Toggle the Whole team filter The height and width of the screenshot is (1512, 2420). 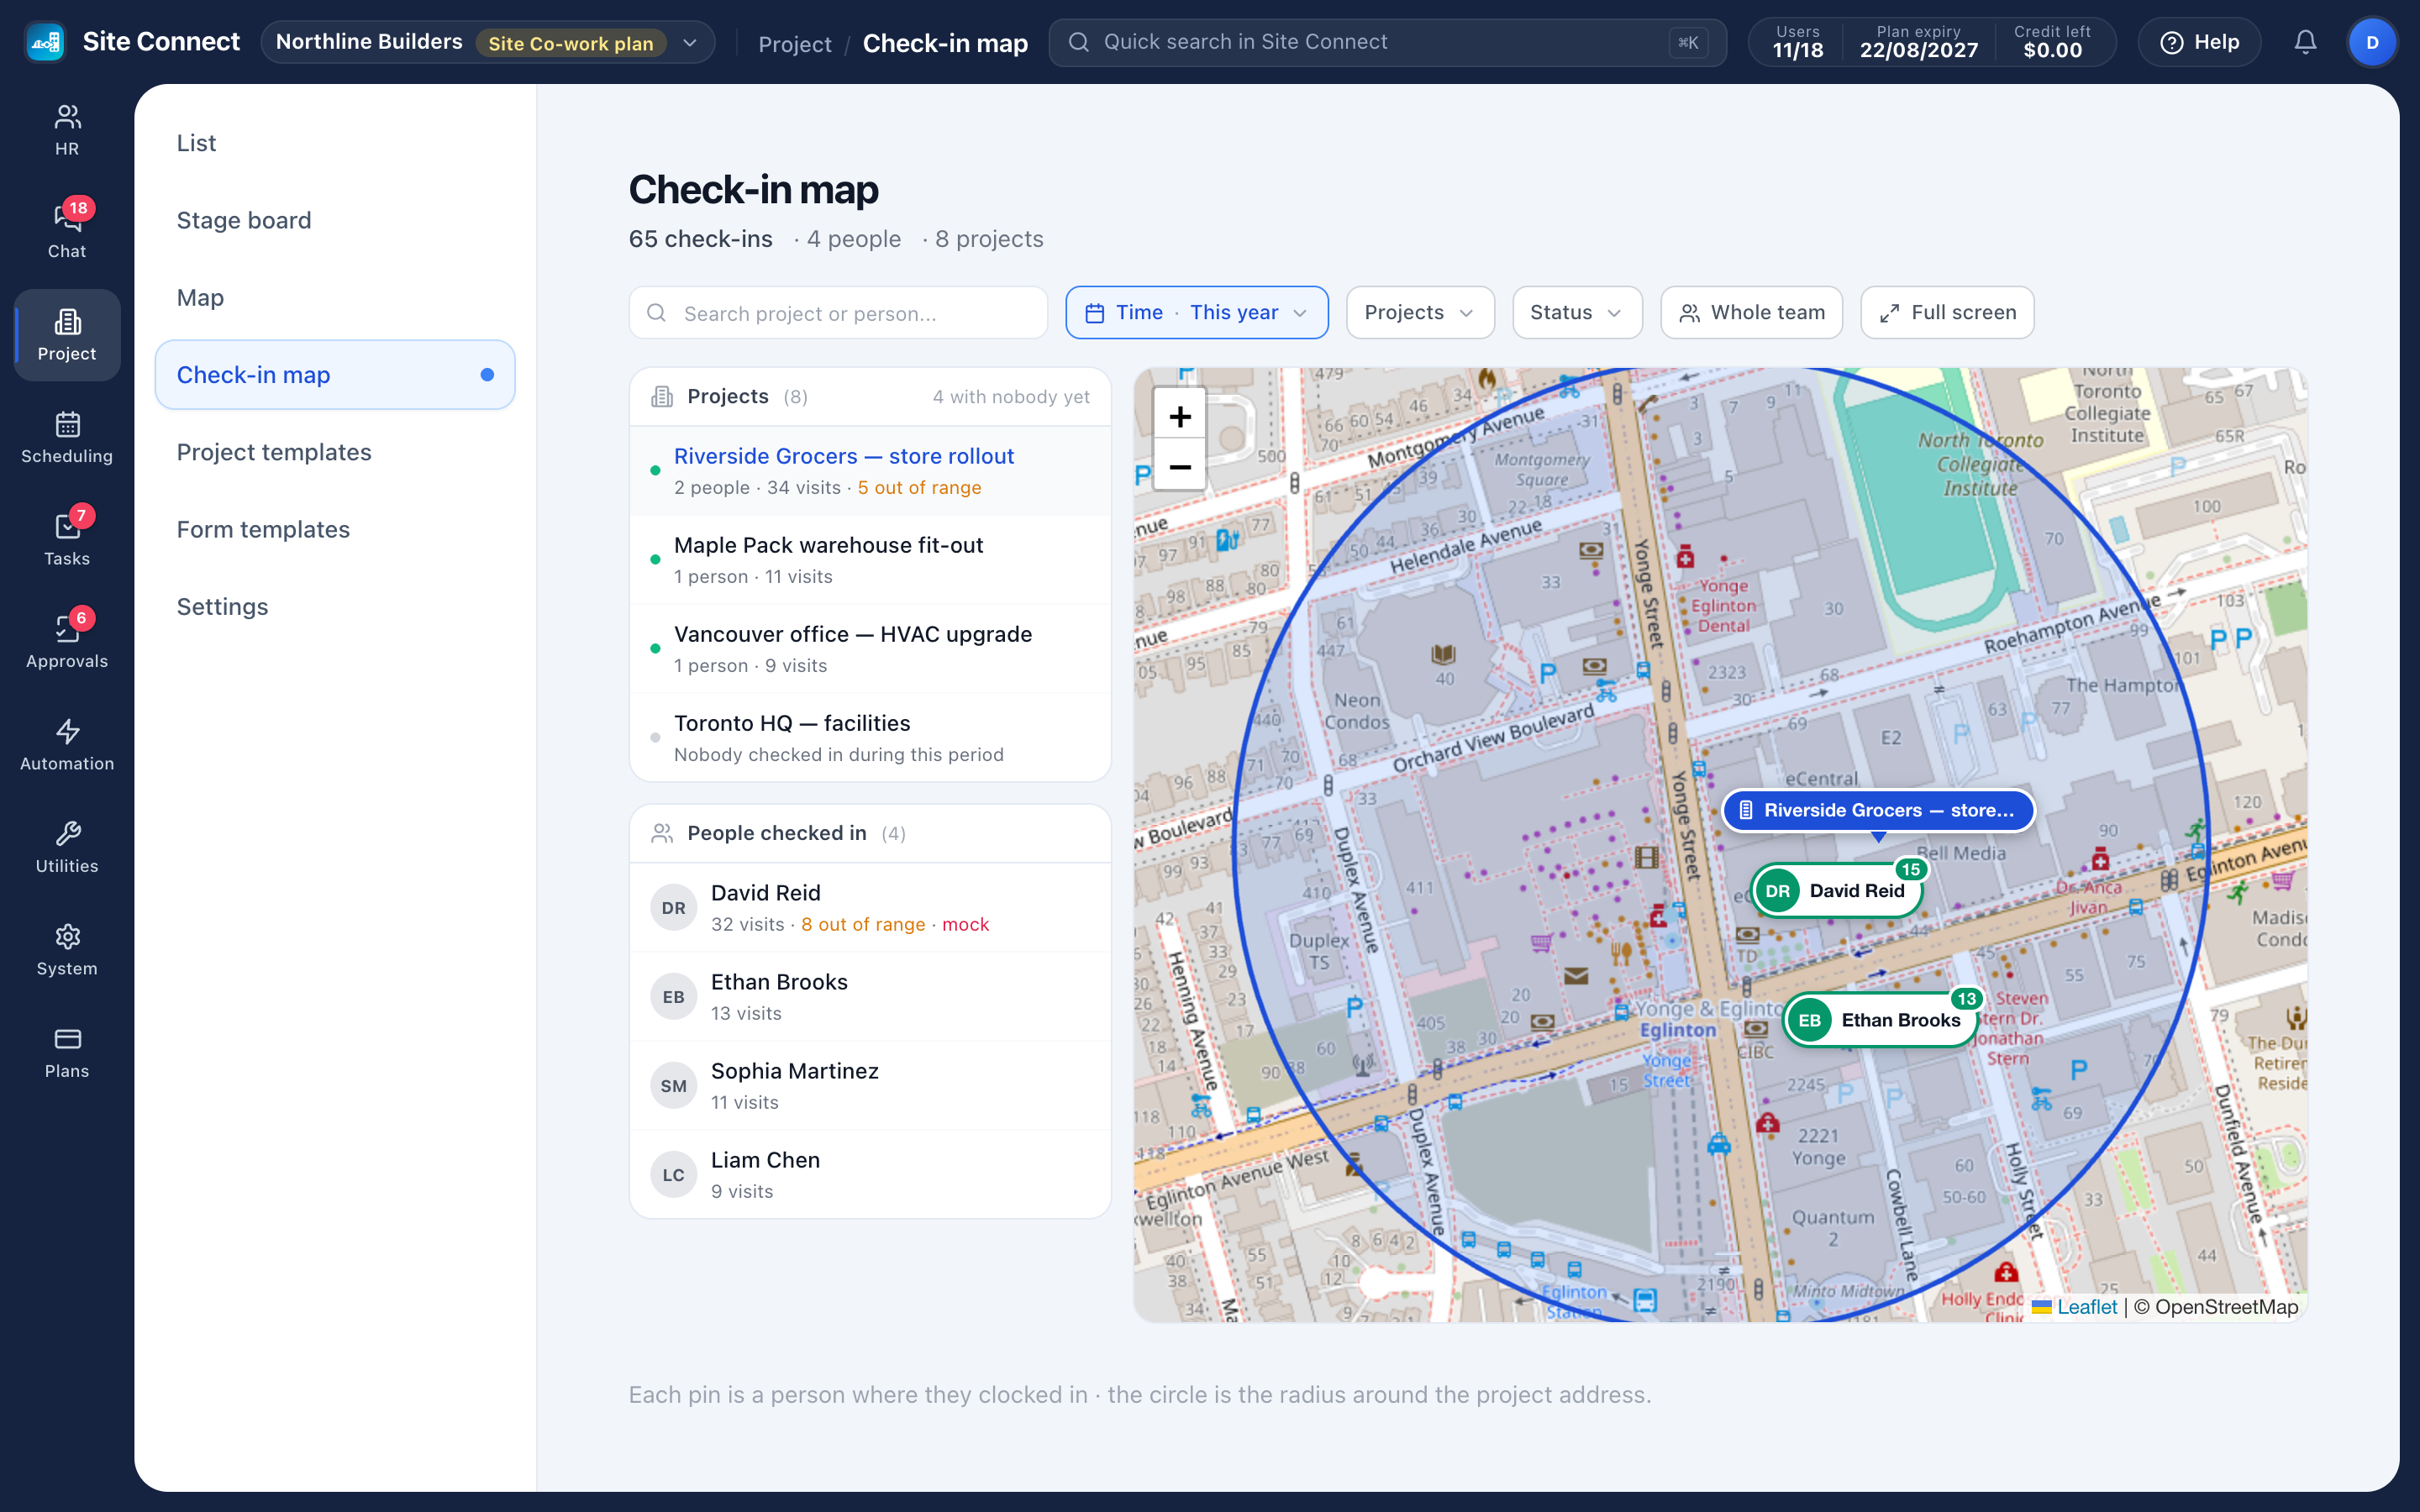(1752, 313)
